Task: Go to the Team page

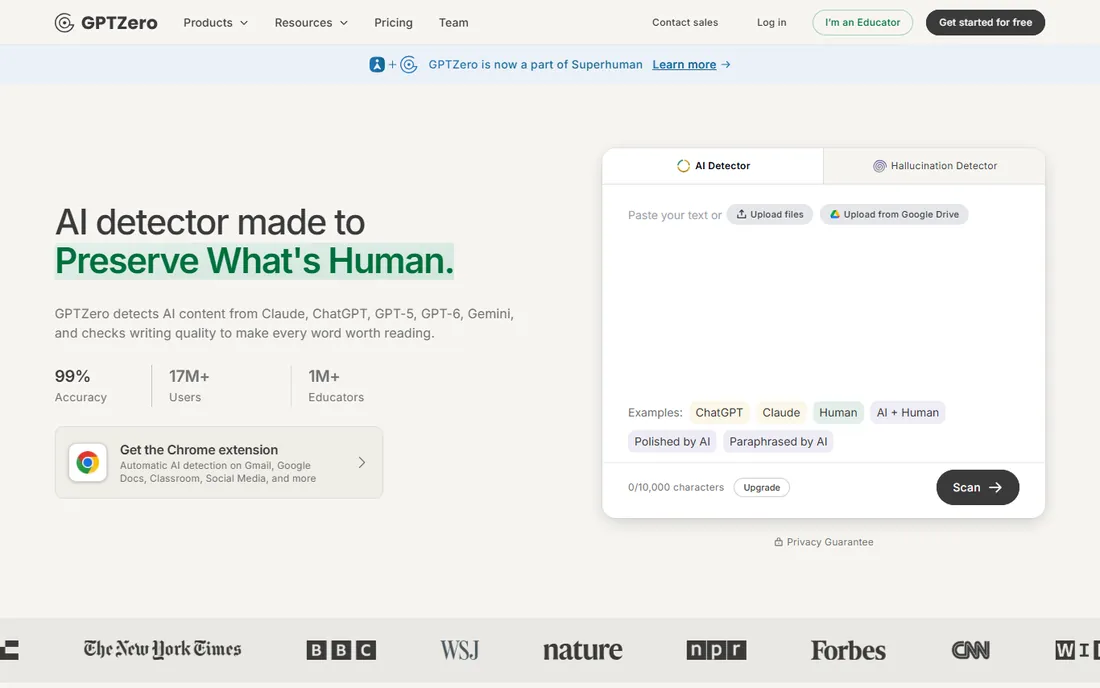Action: click(x=454, y=22)
